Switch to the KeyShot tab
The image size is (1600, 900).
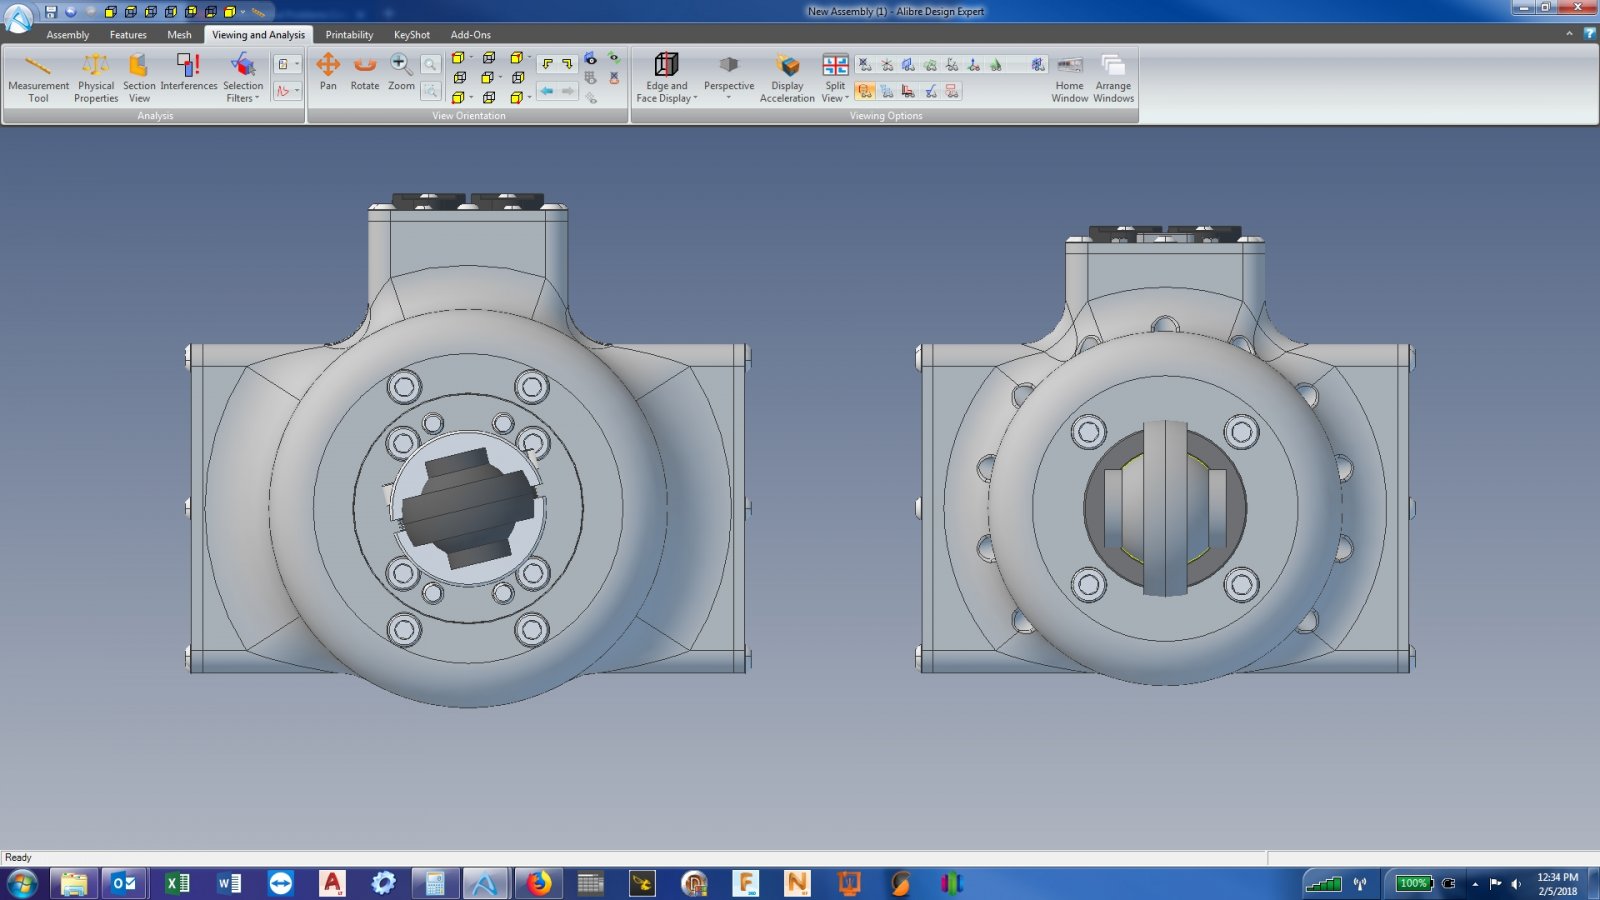coord(412,35)
